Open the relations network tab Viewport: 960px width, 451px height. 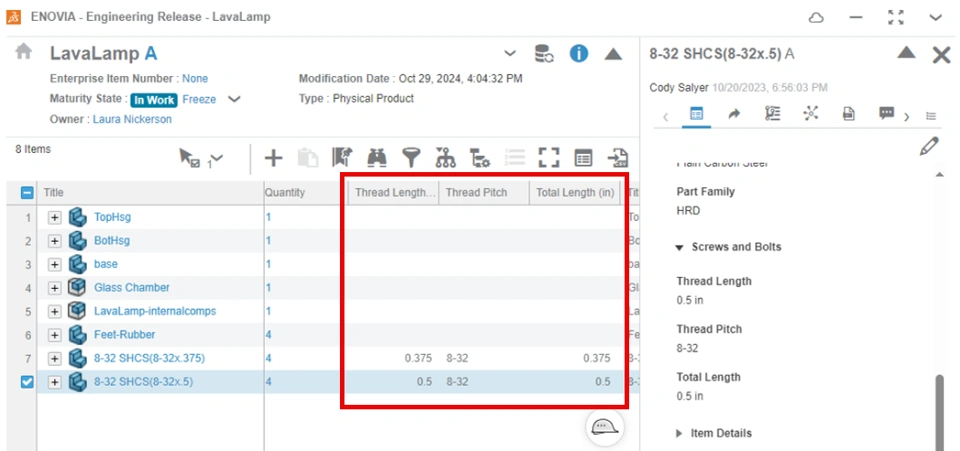811,114
